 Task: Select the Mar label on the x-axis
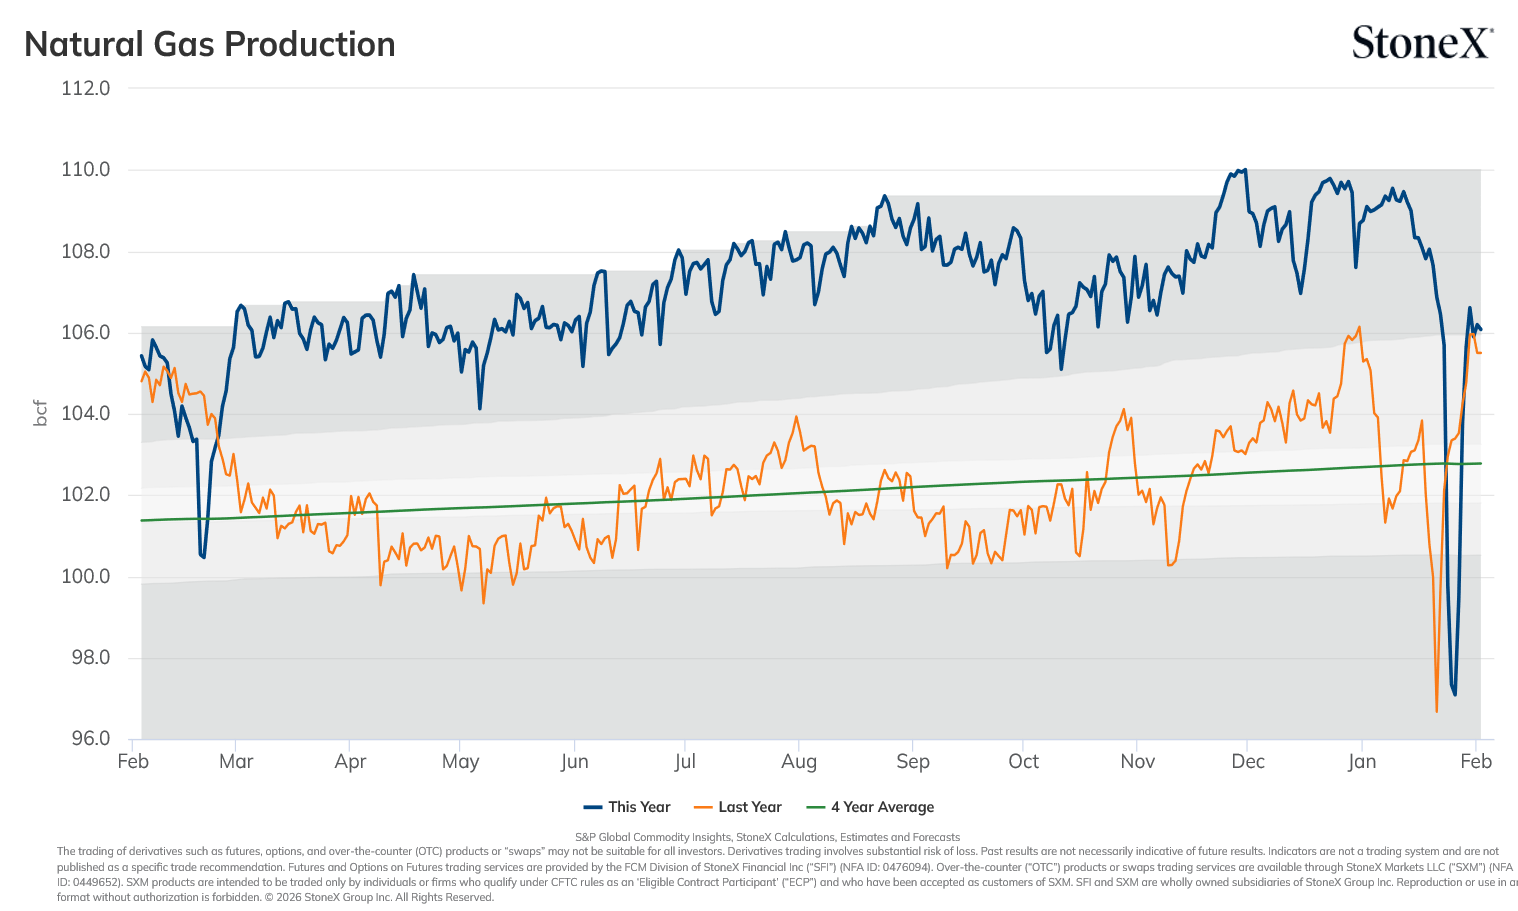tap(236, 761)
